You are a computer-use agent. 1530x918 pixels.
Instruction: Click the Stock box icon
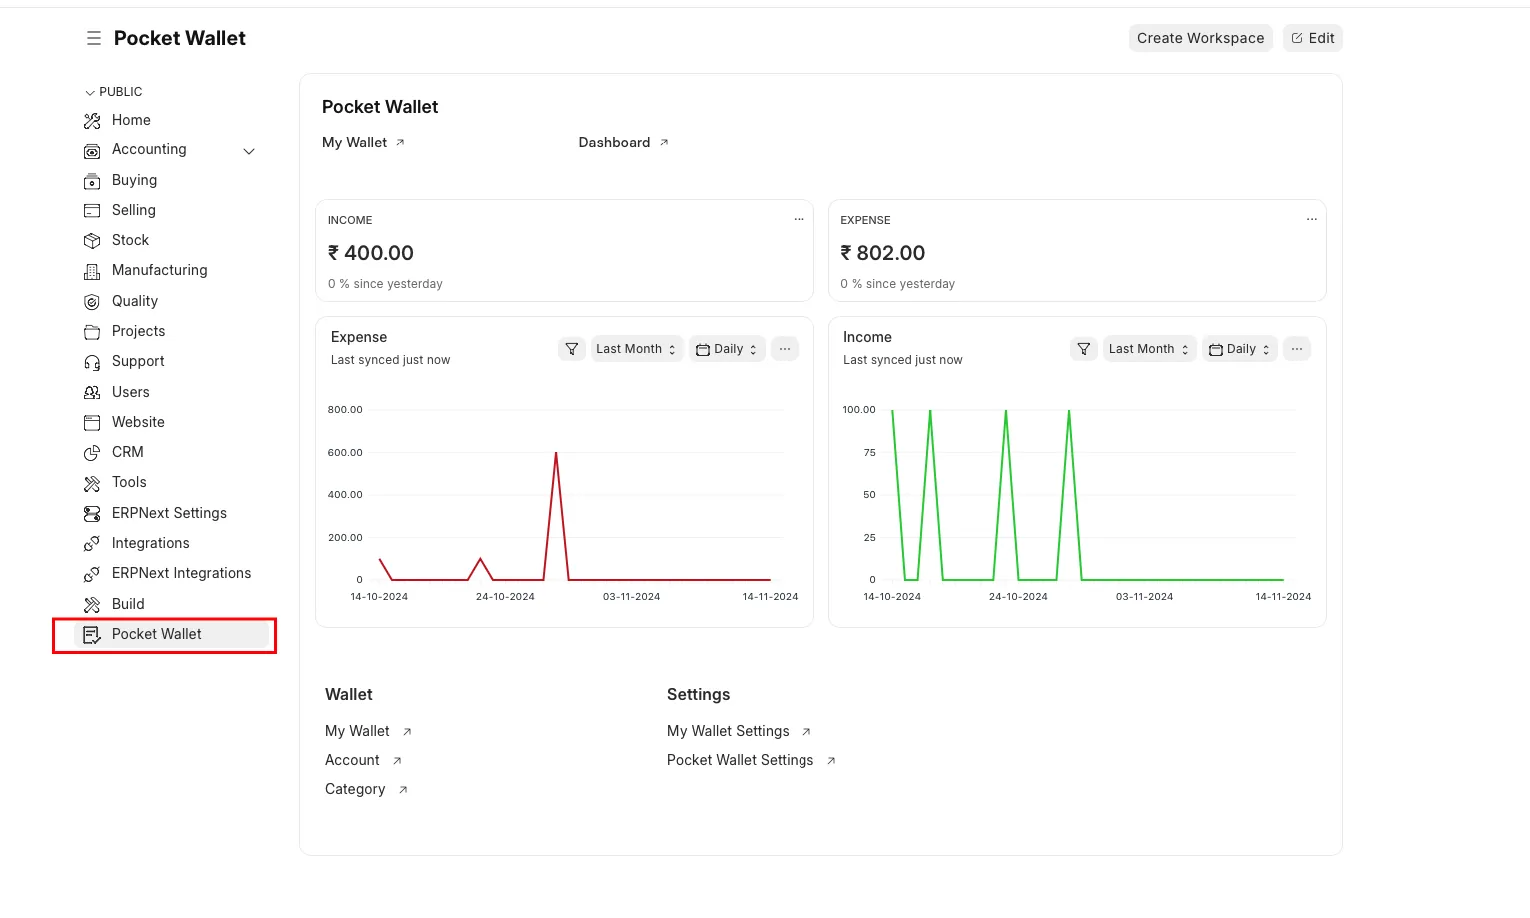pos(92,241)
